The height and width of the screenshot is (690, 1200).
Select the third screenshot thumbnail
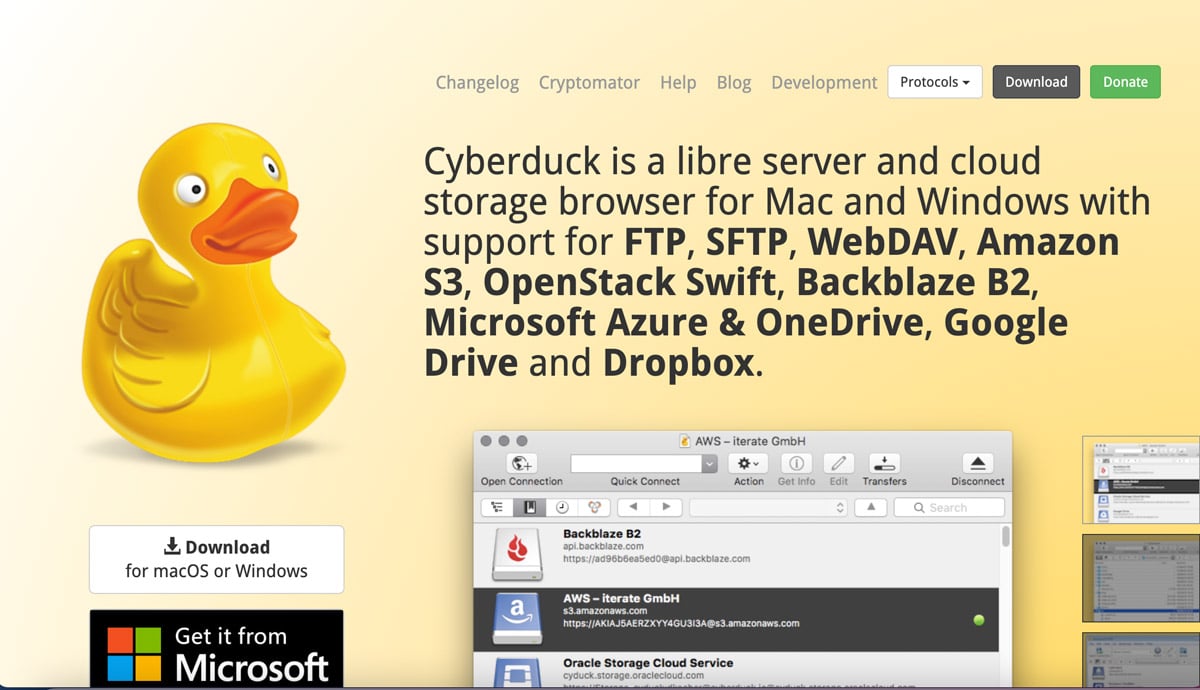[x=1141, y=660]
